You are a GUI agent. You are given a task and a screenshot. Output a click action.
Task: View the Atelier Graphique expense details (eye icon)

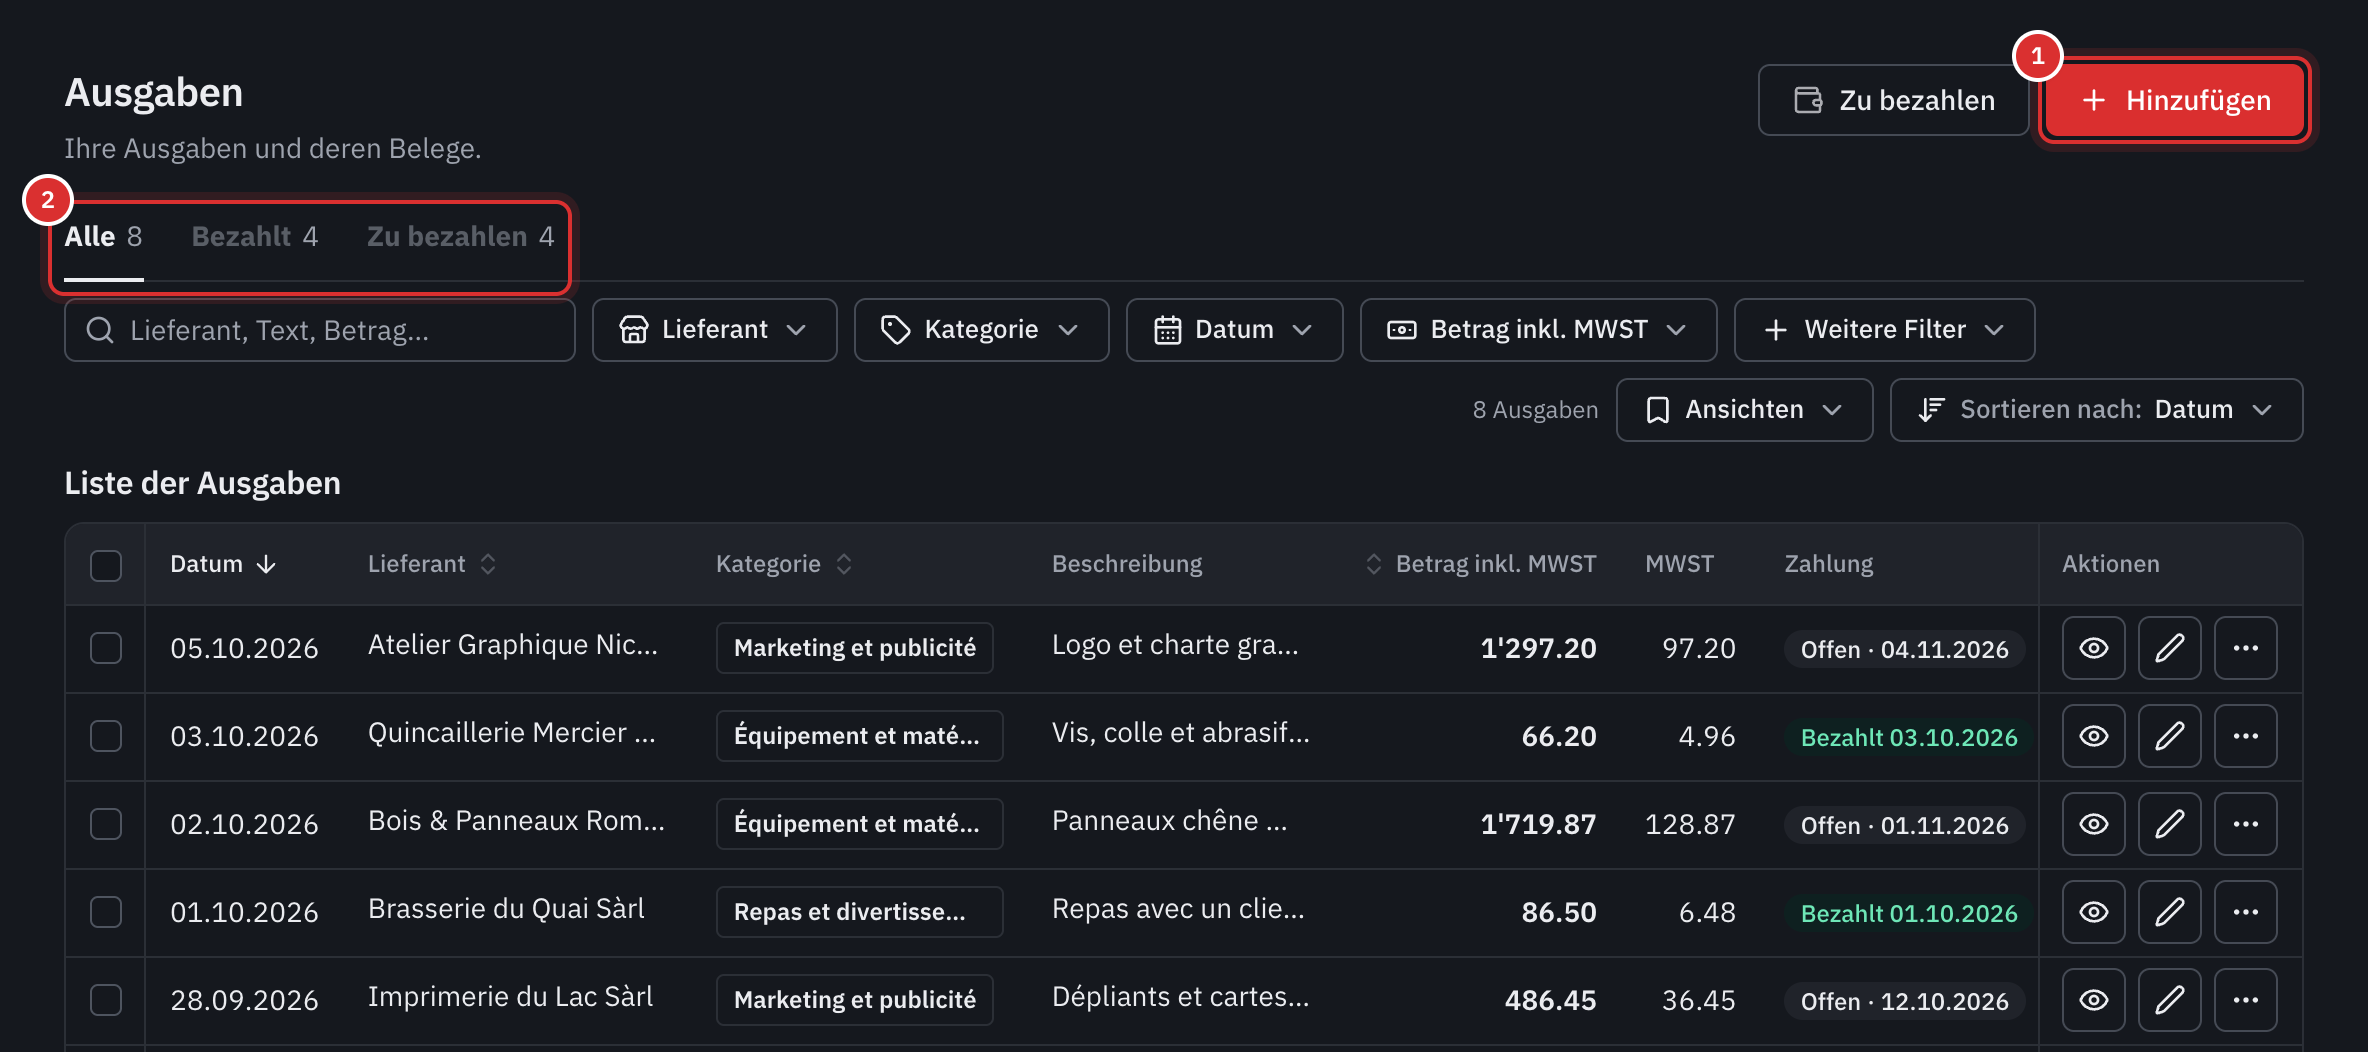pos(2093,648)
